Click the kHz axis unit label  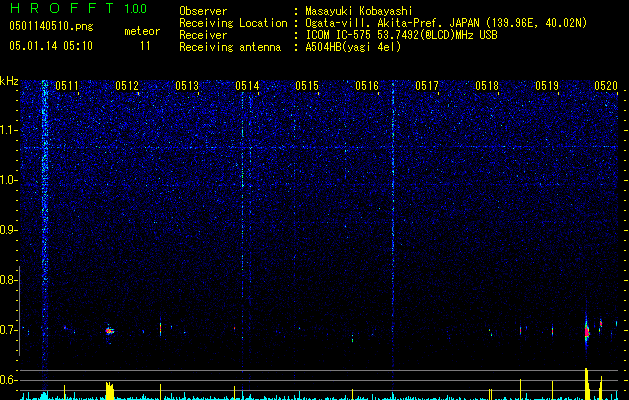click(x=9, y=81)
